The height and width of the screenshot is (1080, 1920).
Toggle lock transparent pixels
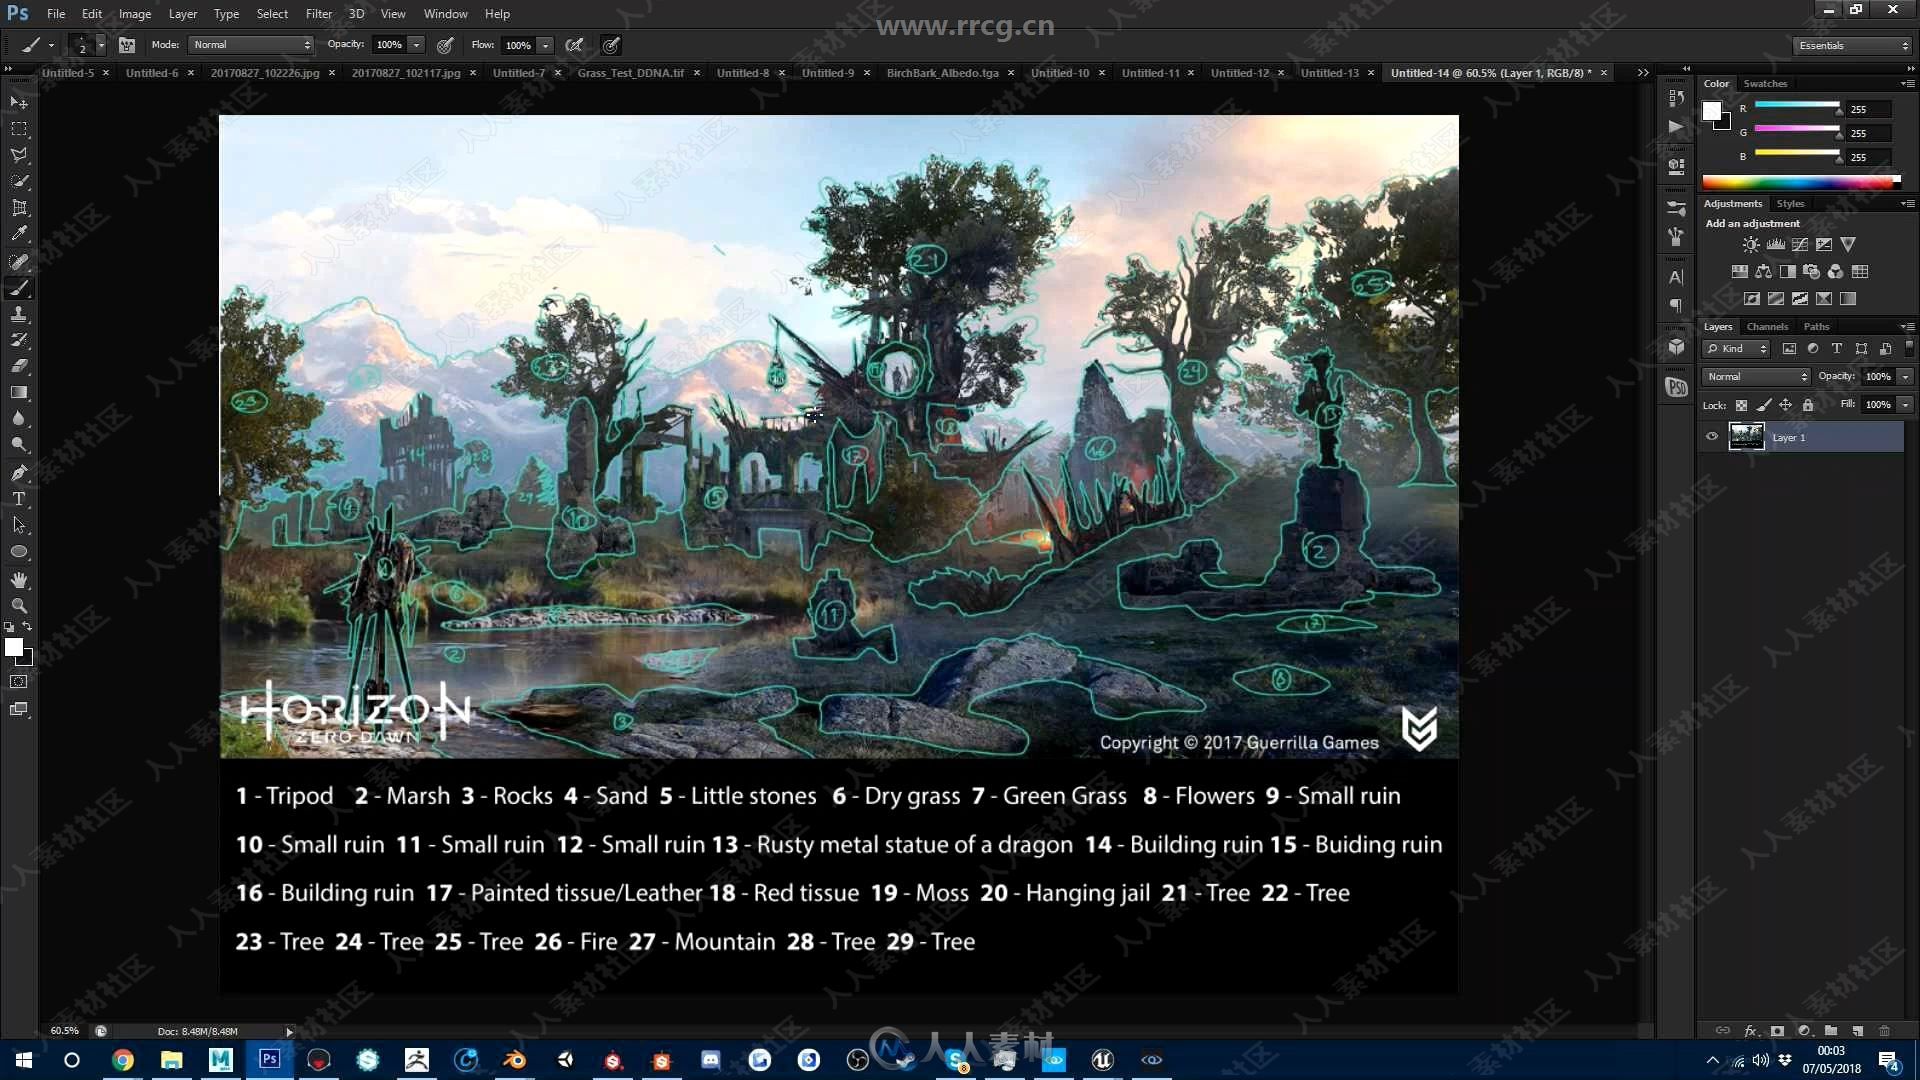1741,405
